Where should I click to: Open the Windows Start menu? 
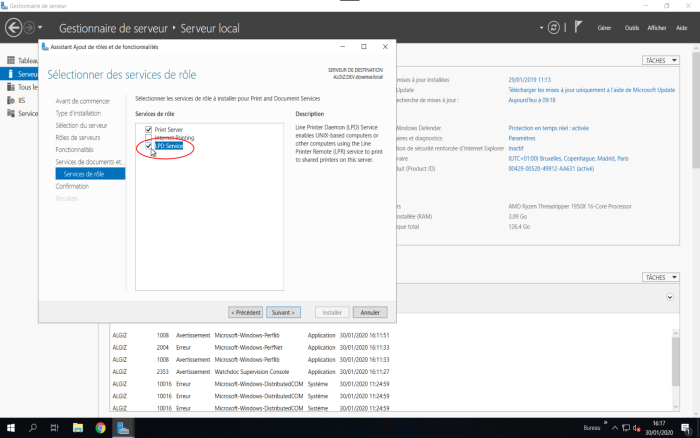pos(10,427)
